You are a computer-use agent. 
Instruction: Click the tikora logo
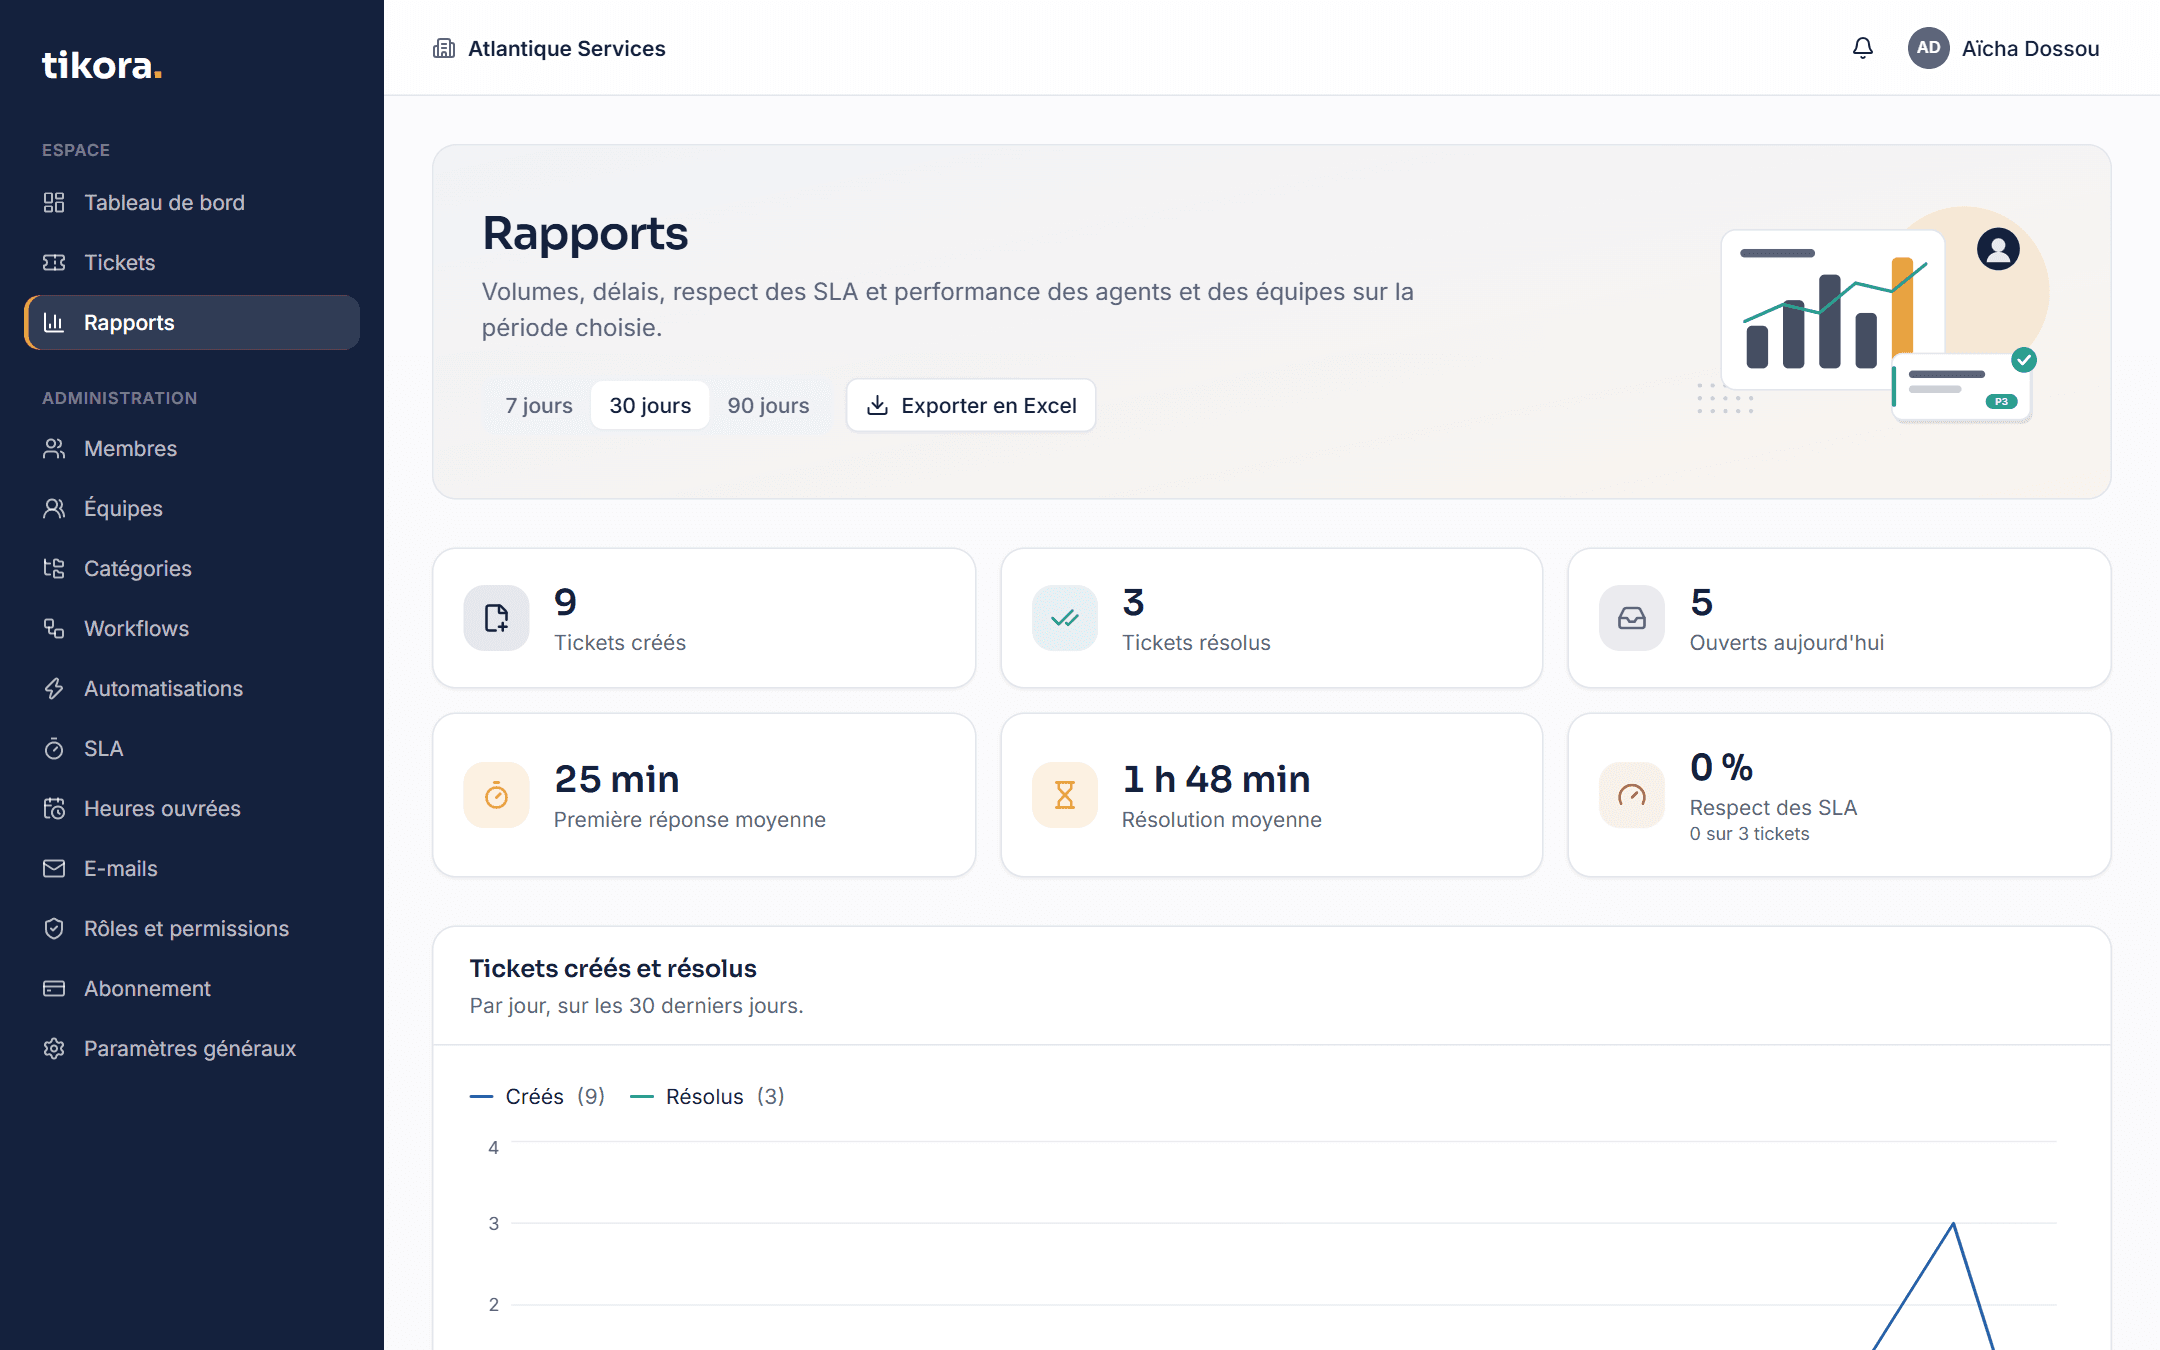pyautogui.click(x=101, y=65)
